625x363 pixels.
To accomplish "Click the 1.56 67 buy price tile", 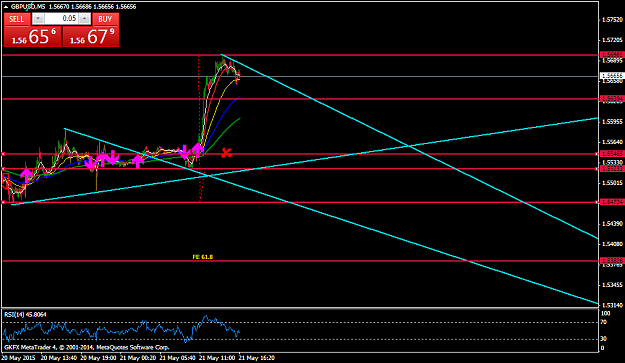I will 90,36.
